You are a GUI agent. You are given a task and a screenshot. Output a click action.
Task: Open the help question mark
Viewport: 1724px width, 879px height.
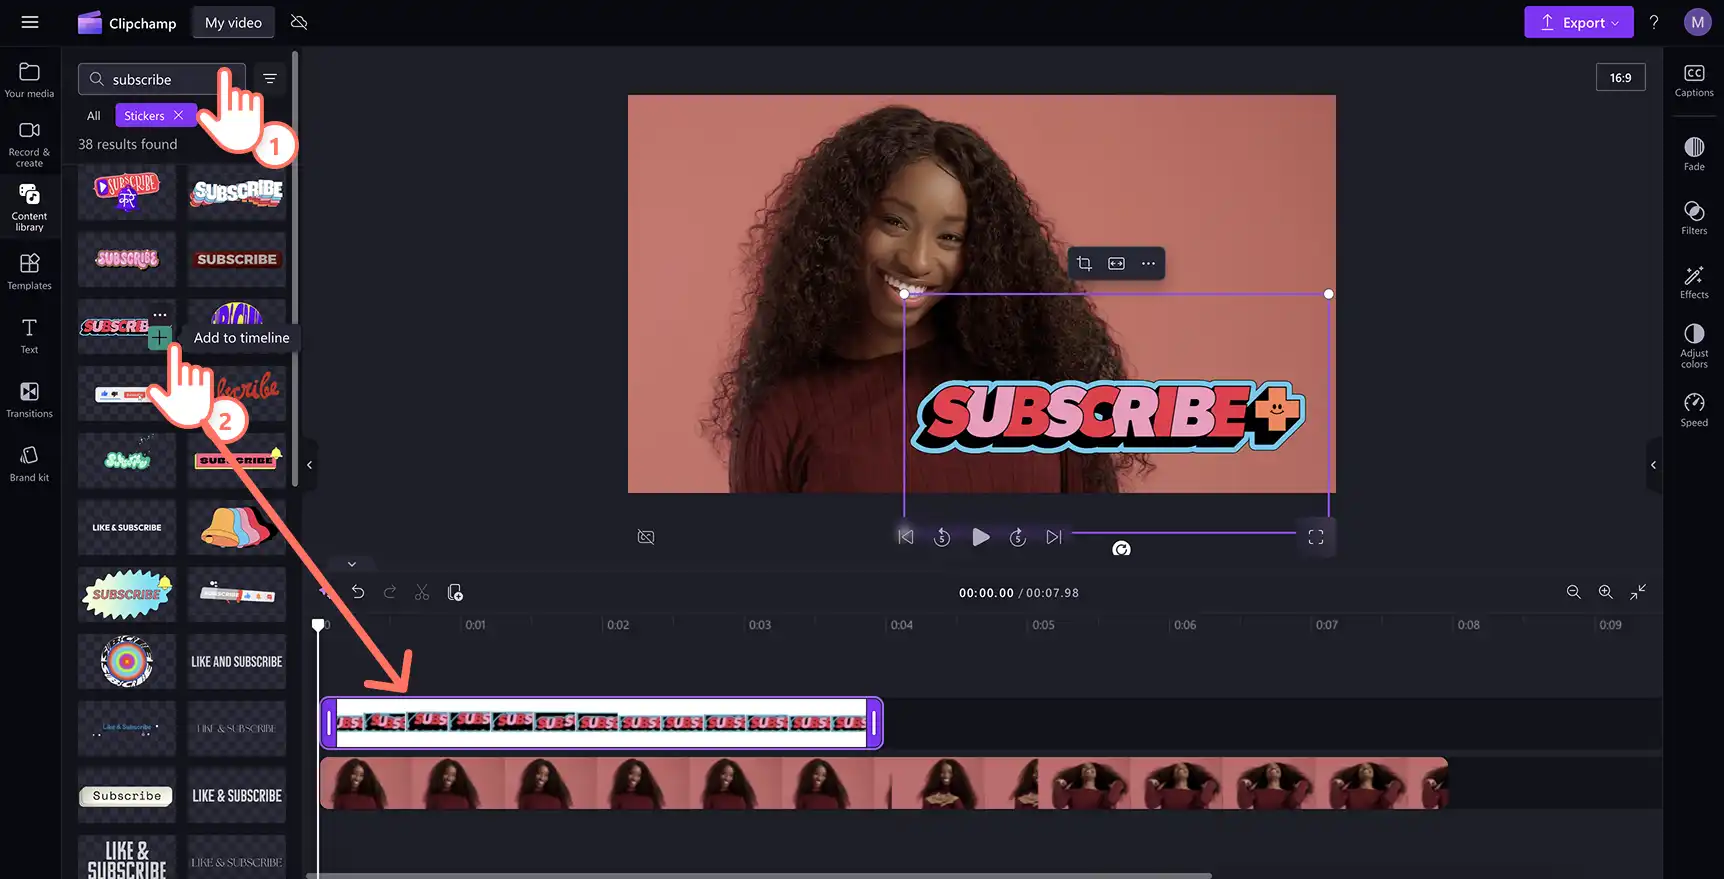[x=1654, y=22]
